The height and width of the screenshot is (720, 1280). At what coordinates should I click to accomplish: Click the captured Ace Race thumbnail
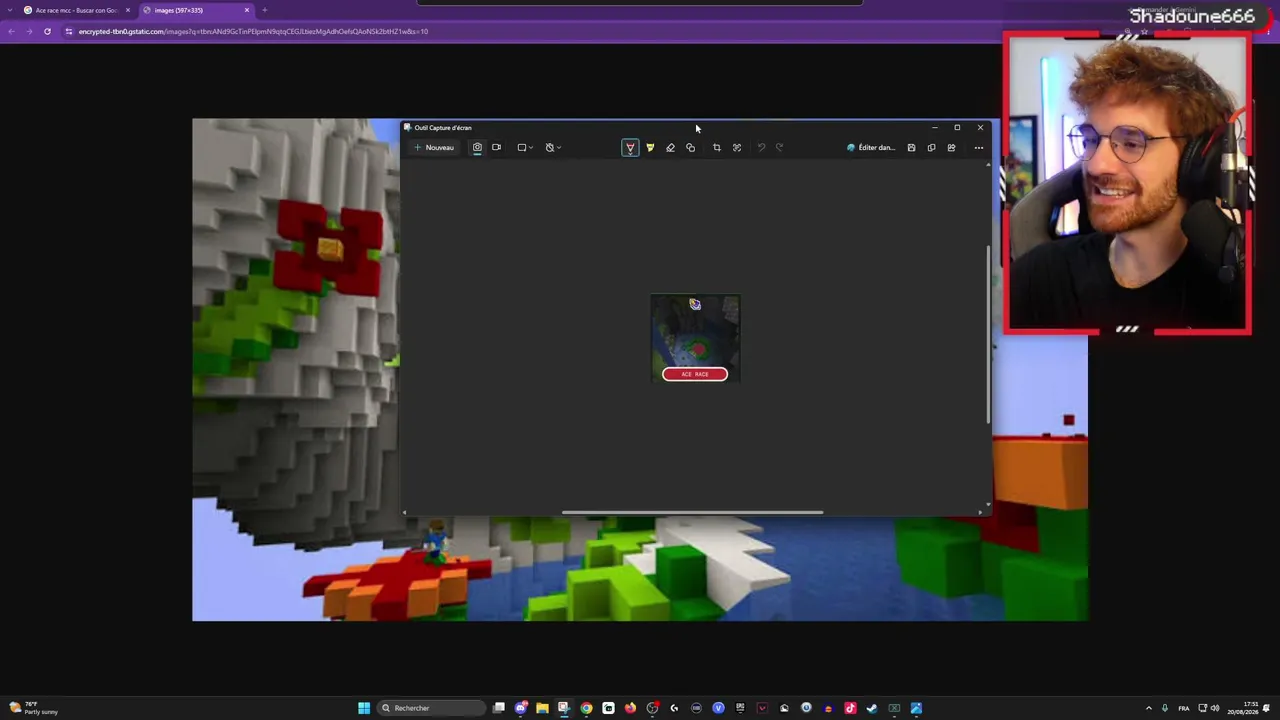[695, 338]
